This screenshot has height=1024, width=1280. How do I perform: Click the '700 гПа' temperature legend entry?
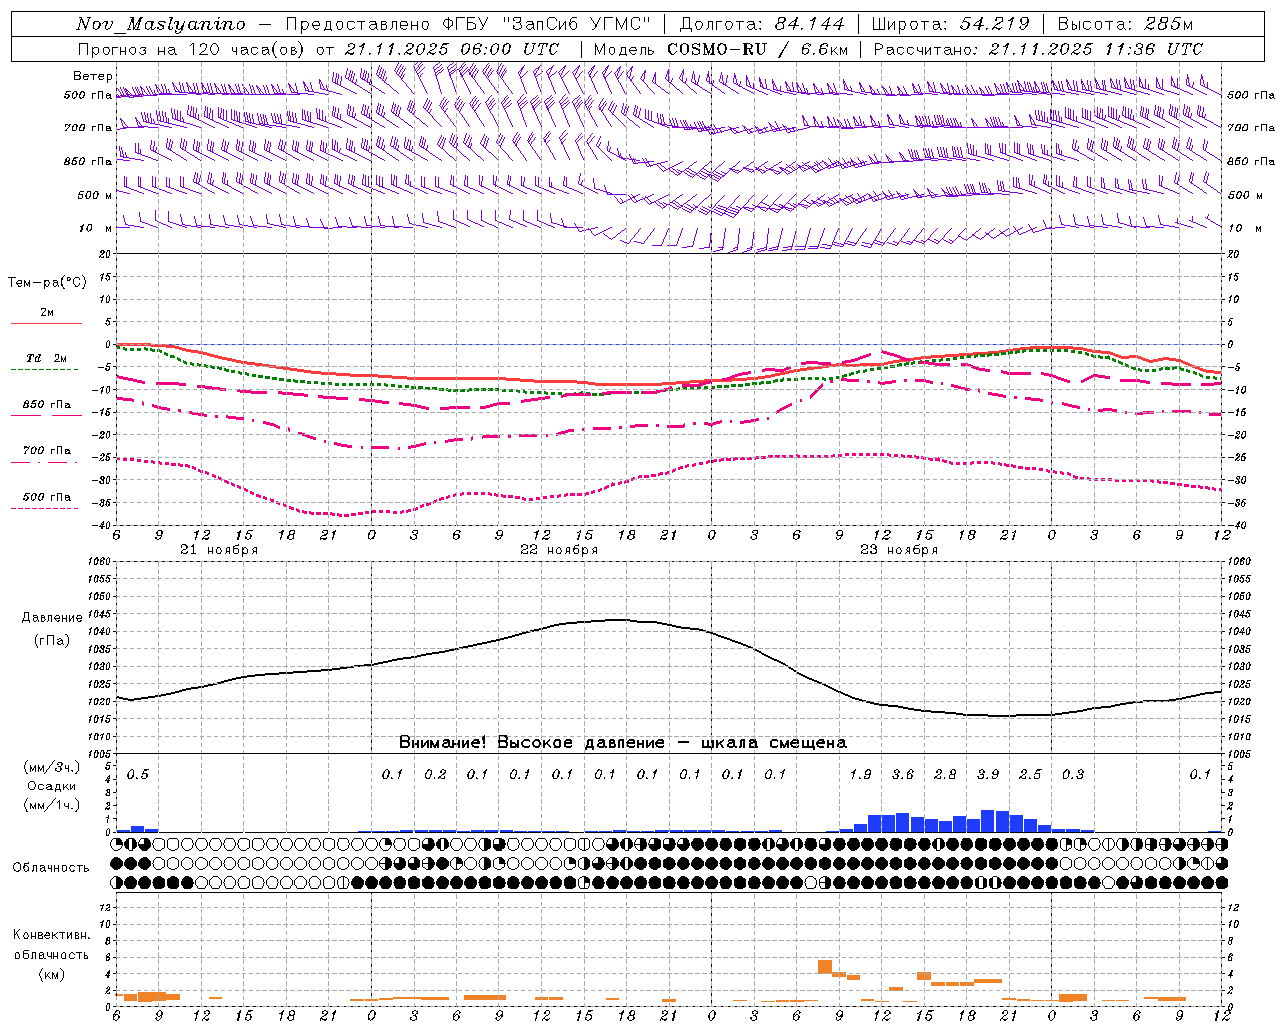(x=47, y=451)
